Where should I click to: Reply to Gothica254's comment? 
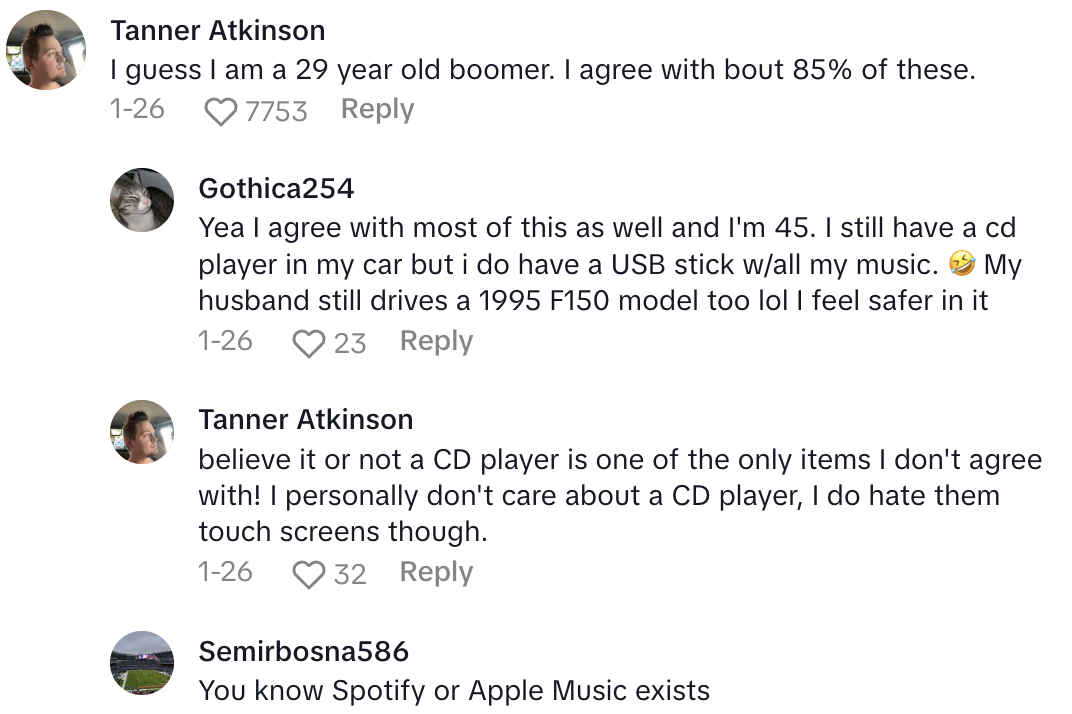point(436,341)
